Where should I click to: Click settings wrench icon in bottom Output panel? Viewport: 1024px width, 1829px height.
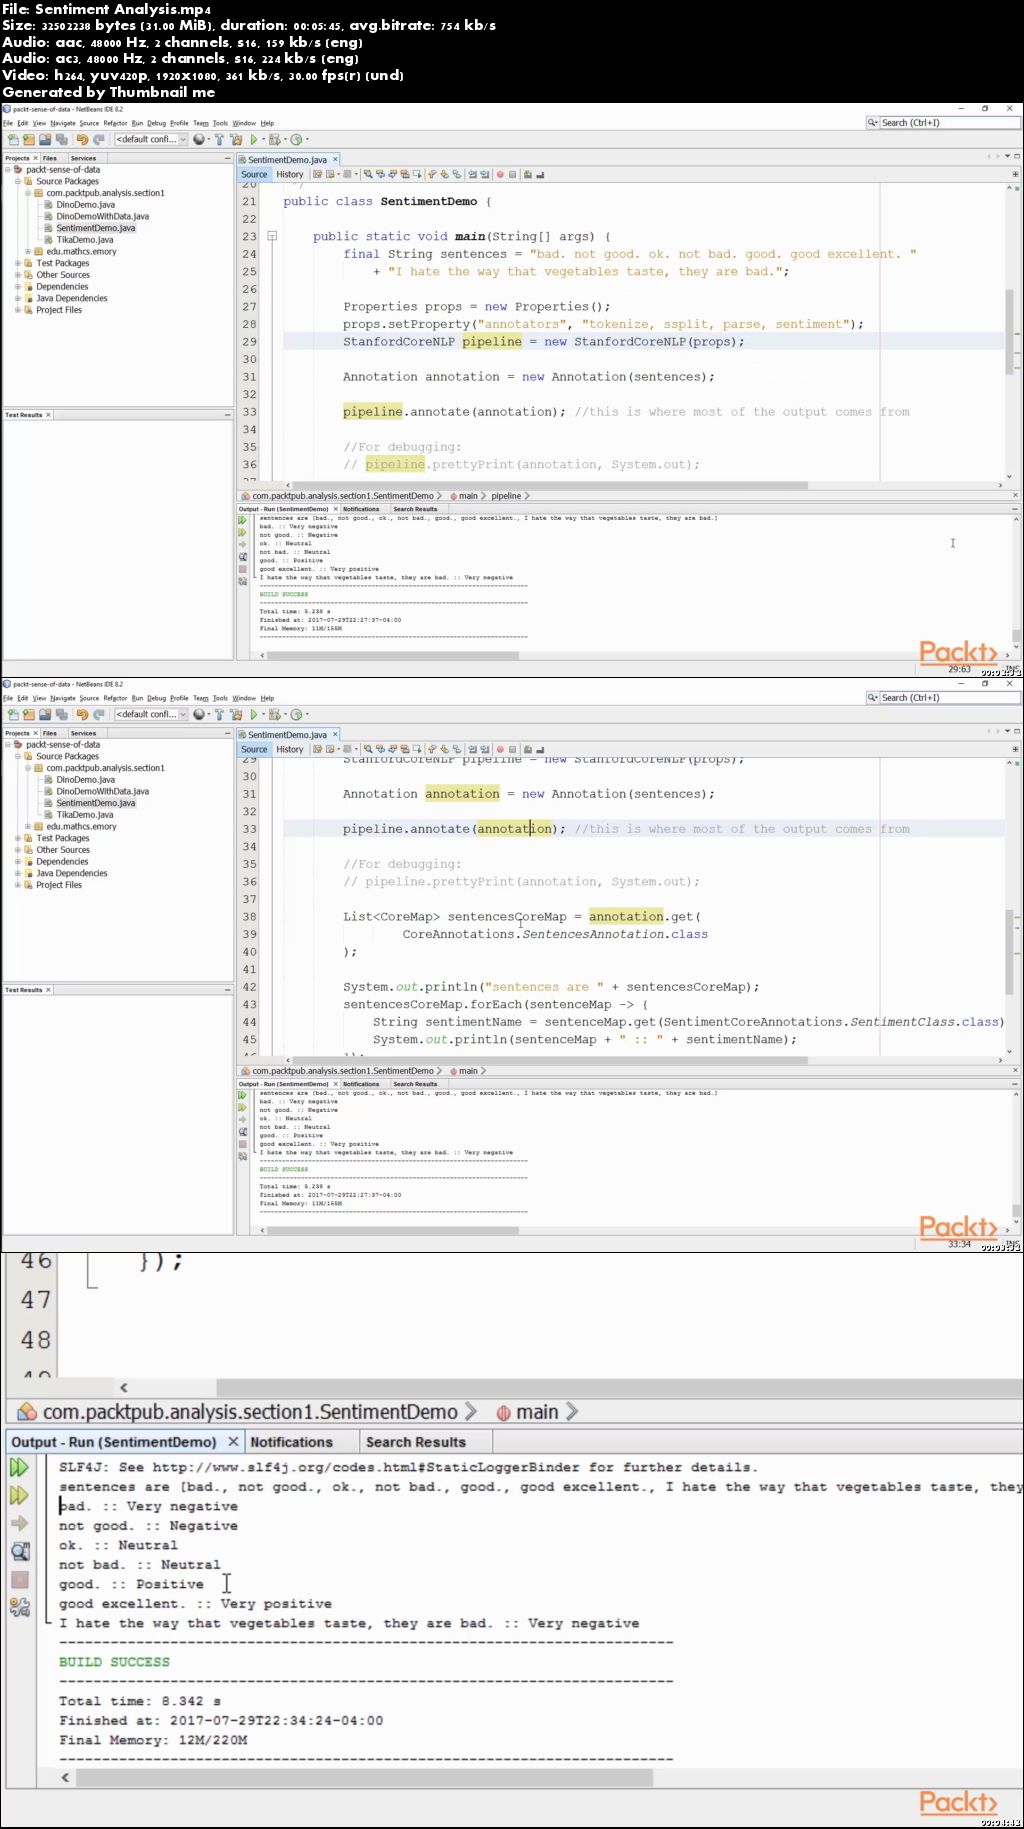tap(20, 1607)
